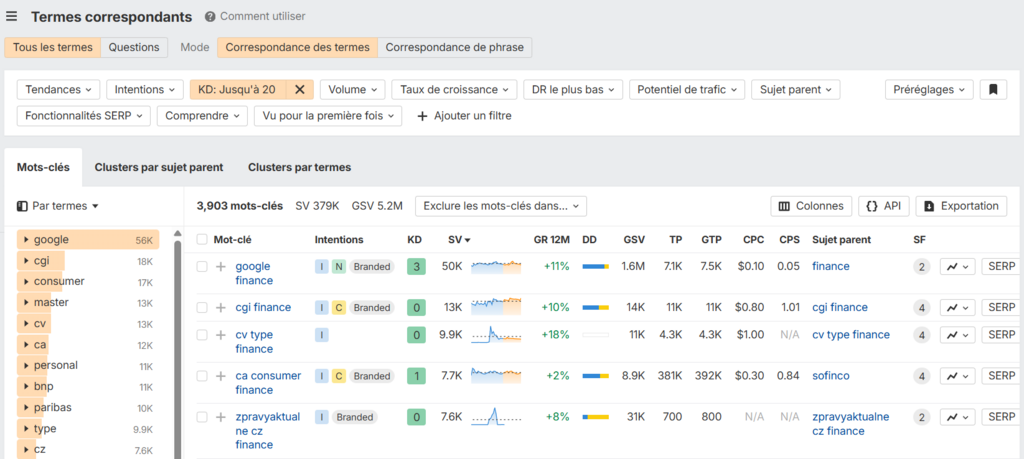The height and width of the screenshot is (459, 1024).
Task: Open the Préréglages dropdown
Action: (x=929, y=89)
